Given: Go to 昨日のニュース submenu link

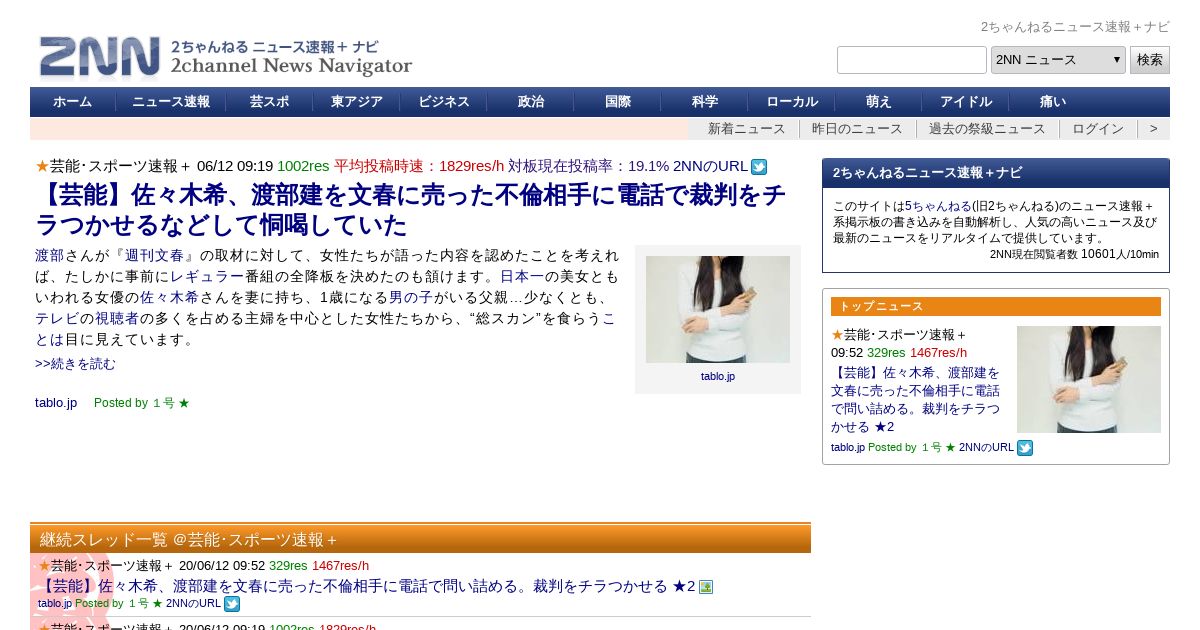Looking at the screenshot, I should 857,129.
